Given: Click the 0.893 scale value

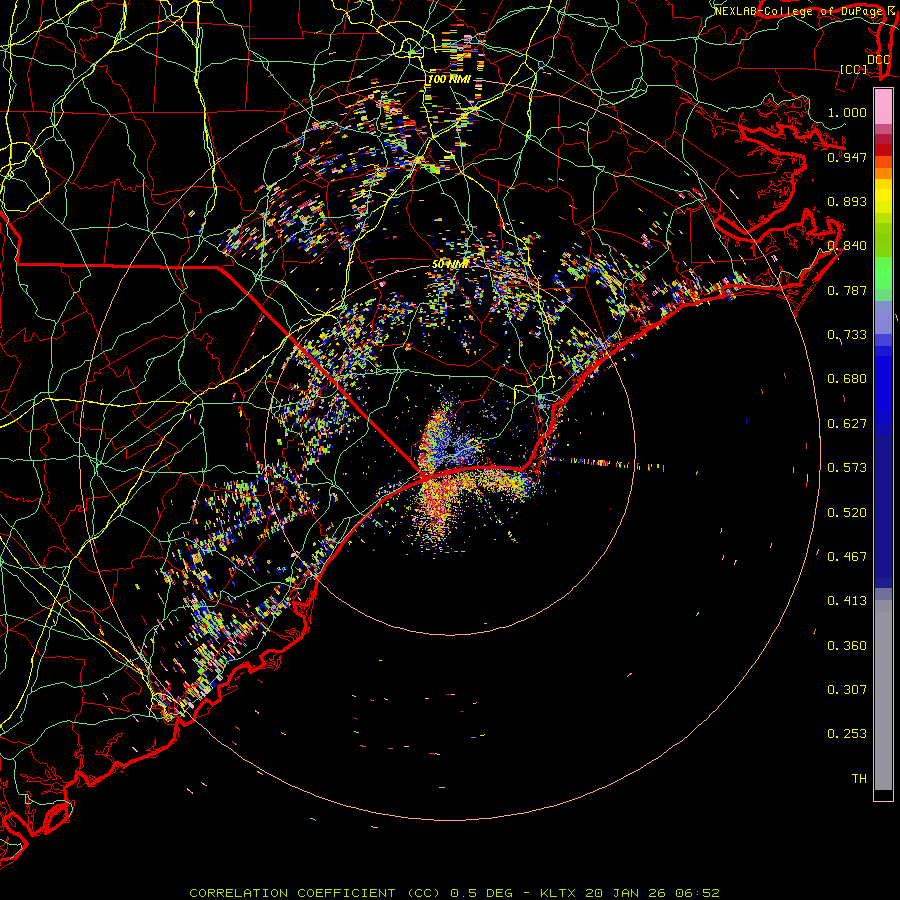Looking at the screenshot, I should pyautogui.click(x=847, y=201).
